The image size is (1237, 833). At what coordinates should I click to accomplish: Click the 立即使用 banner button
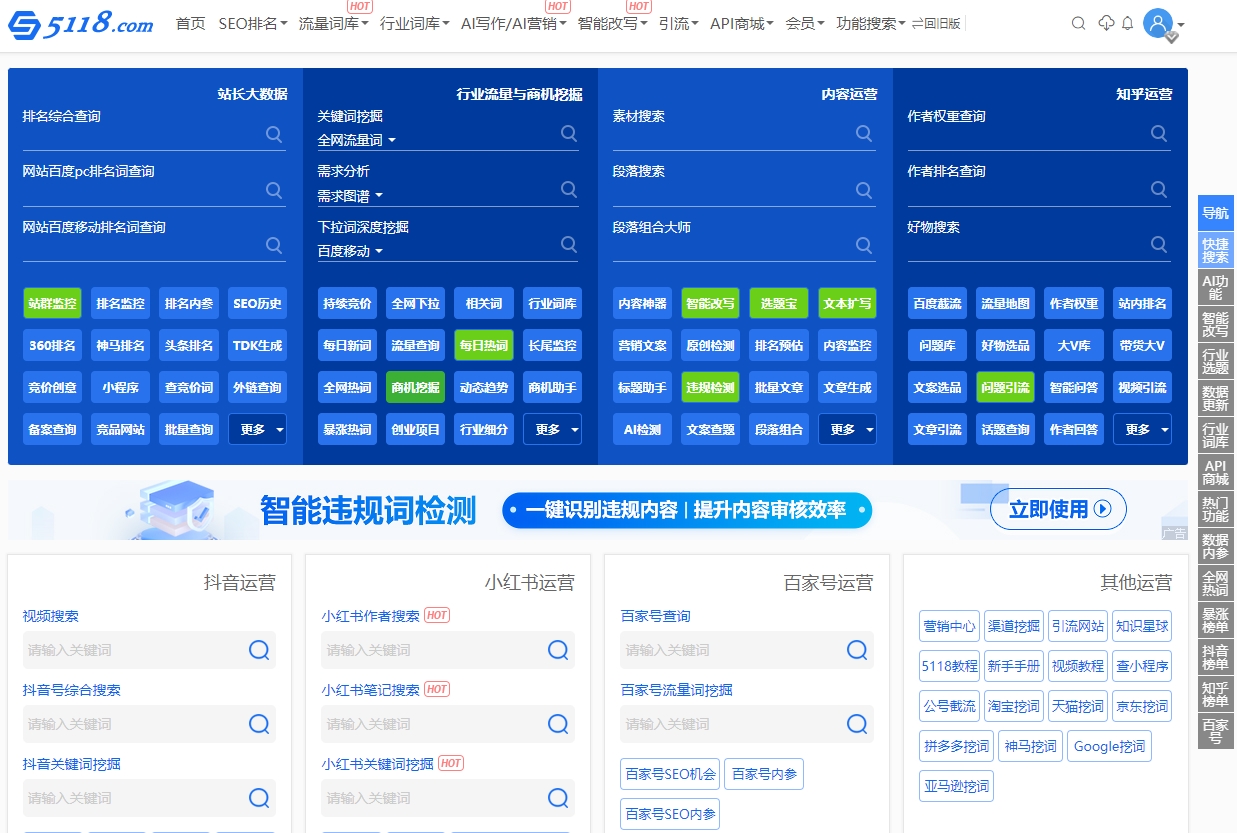(x=1056, y=509)
